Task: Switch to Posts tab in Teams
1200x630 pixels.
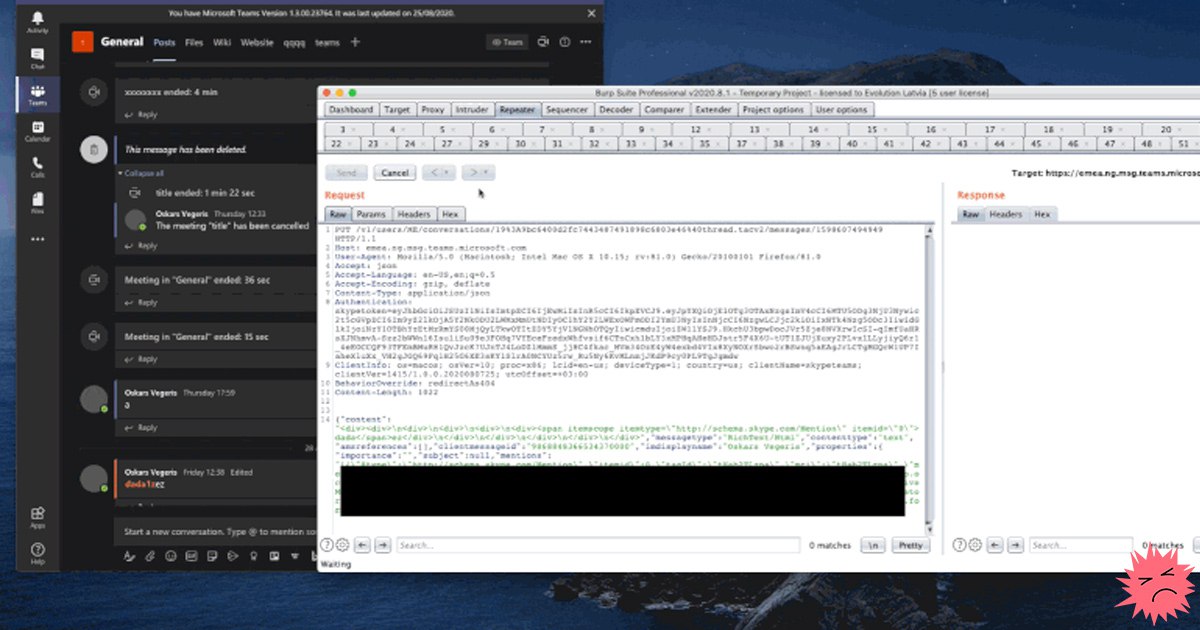Action: click(x=165, y=43)
